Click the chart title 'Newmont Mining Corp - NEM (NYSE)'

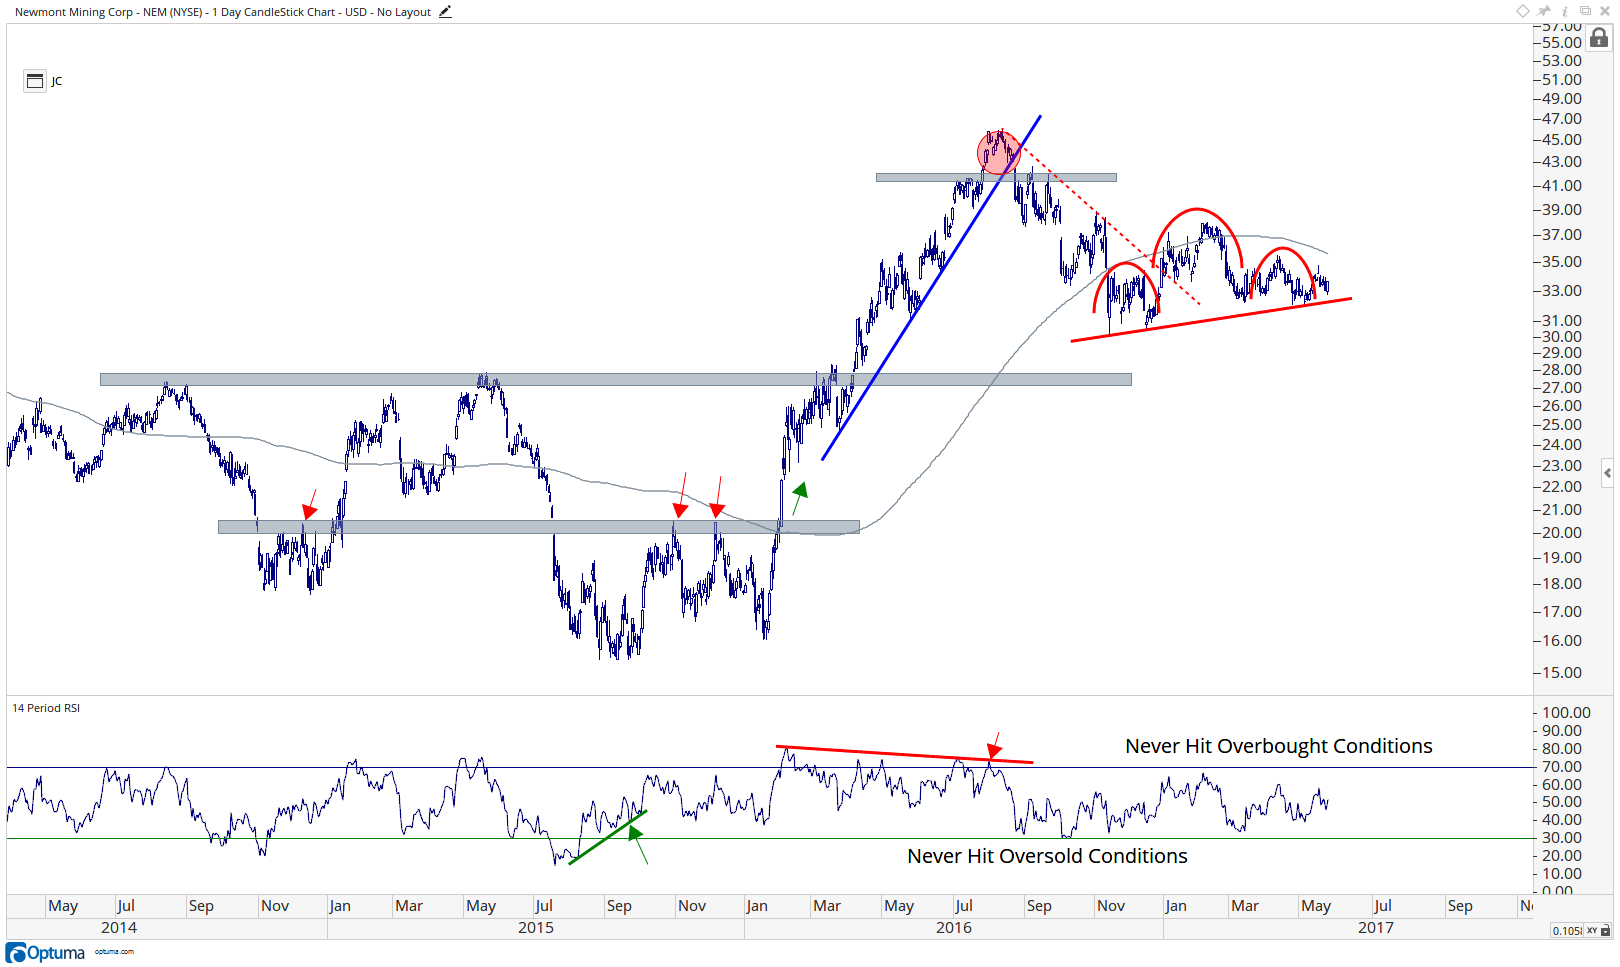[x=109, y=12]
